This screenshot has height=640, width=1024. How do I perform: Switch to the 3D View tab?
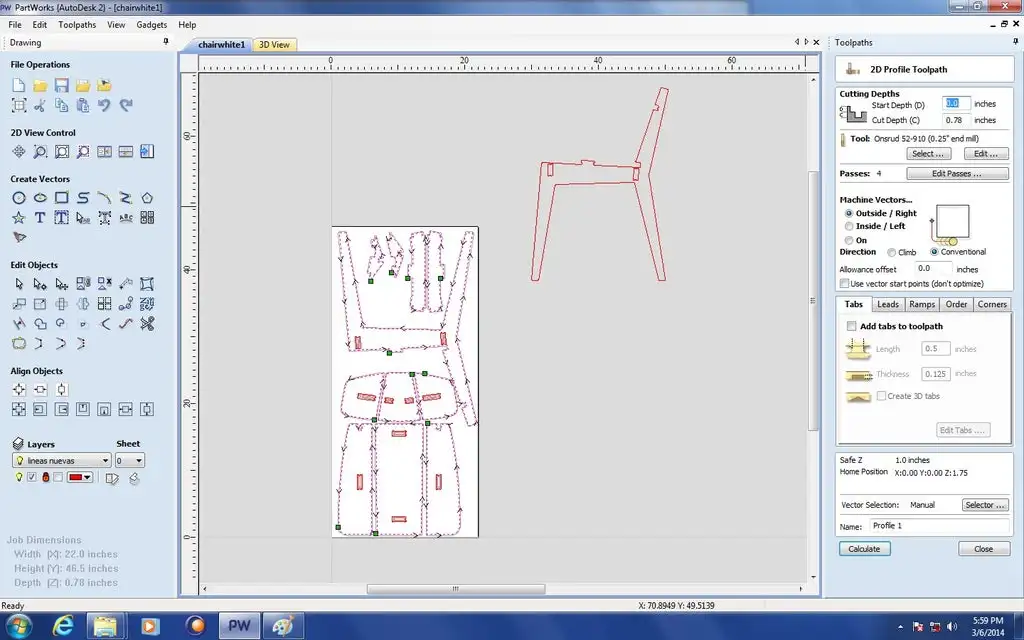pos(274,44)
